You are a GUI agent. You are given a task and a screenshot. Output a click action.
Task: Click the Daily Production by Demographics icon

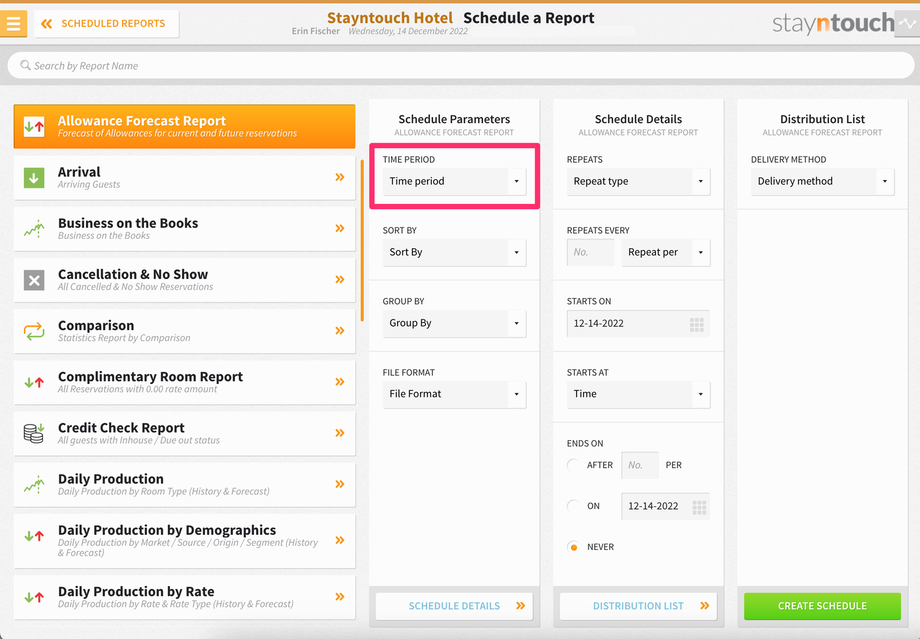click(x=34, y=535)
